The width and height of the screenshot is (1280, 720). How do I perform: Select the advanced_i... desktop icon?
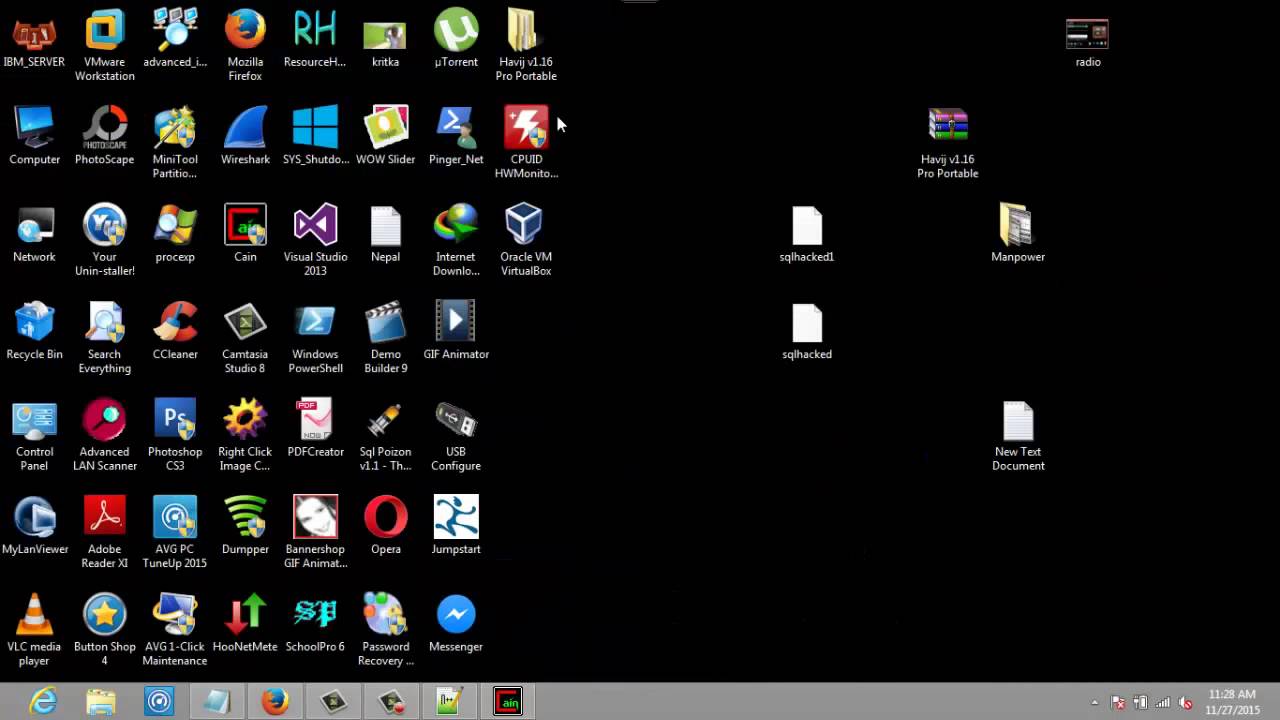click(x=175, y=40)
